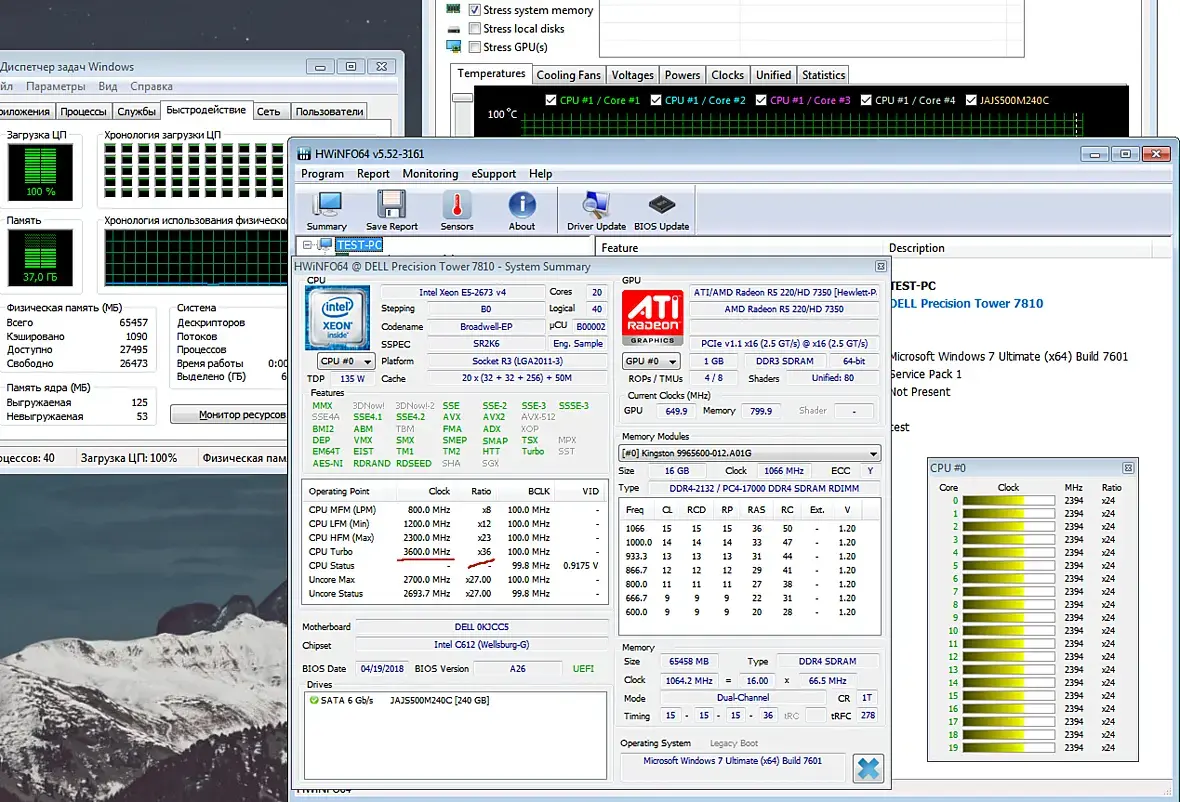Enable the Stress local disks checkbox
This screenshot has width=1180, height=802.
[x=476, y=29]
